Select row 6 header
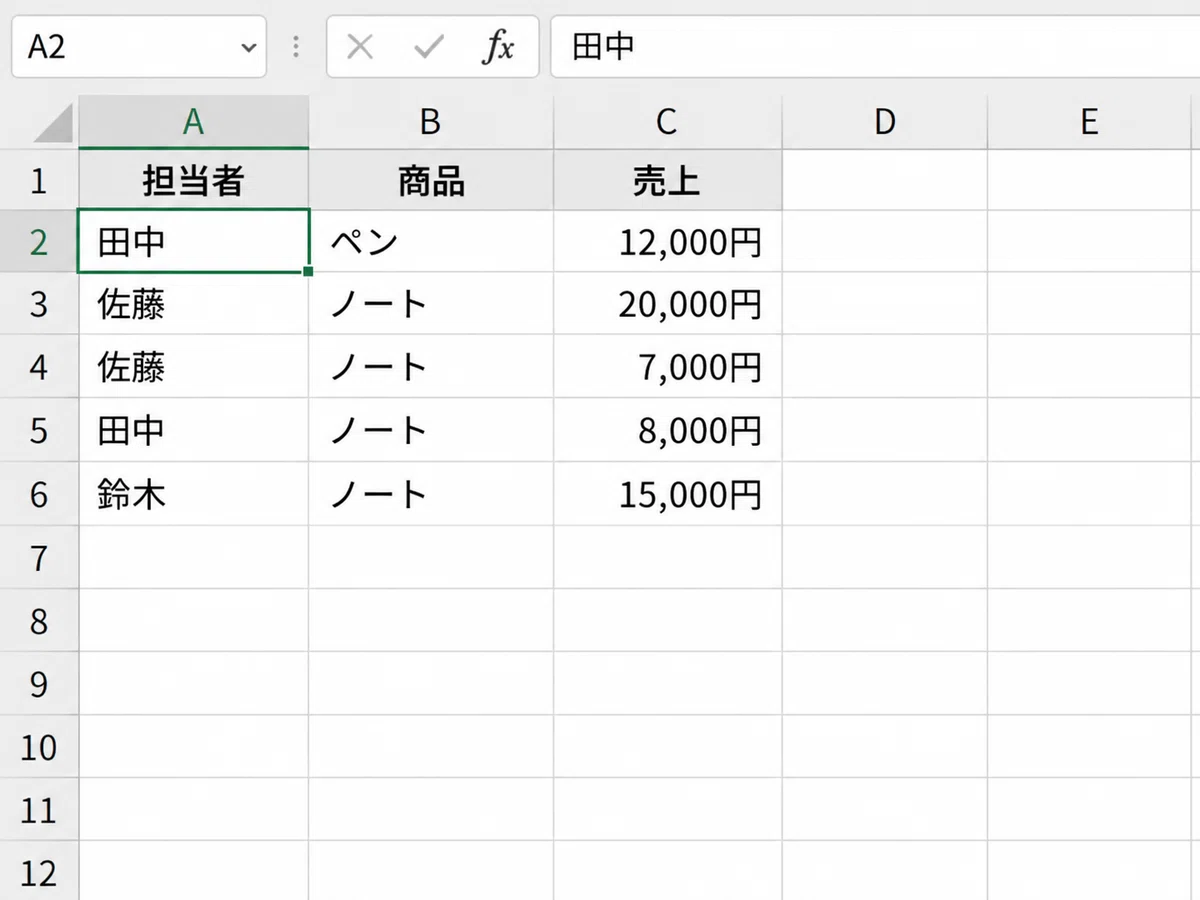 tap(39, 494)
